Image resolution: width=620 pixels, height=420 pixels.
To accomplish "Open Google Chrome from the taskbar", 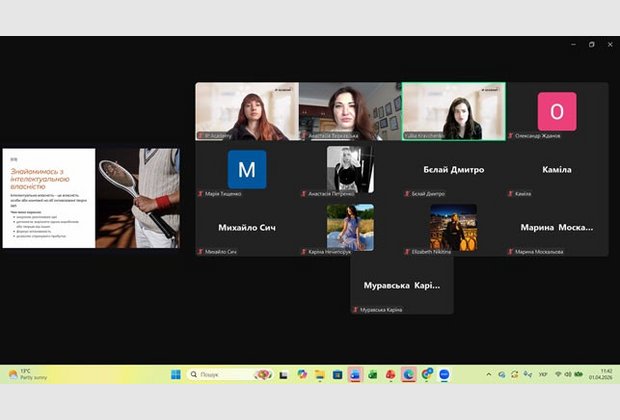I will coord(426,374).
